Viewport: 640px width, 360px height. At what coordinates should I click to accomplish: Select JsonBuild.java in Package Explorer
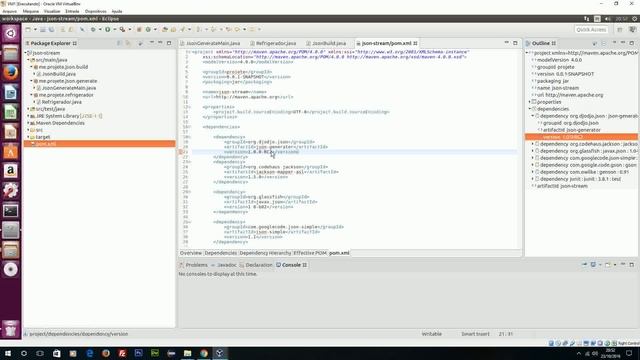coord(59,74)
